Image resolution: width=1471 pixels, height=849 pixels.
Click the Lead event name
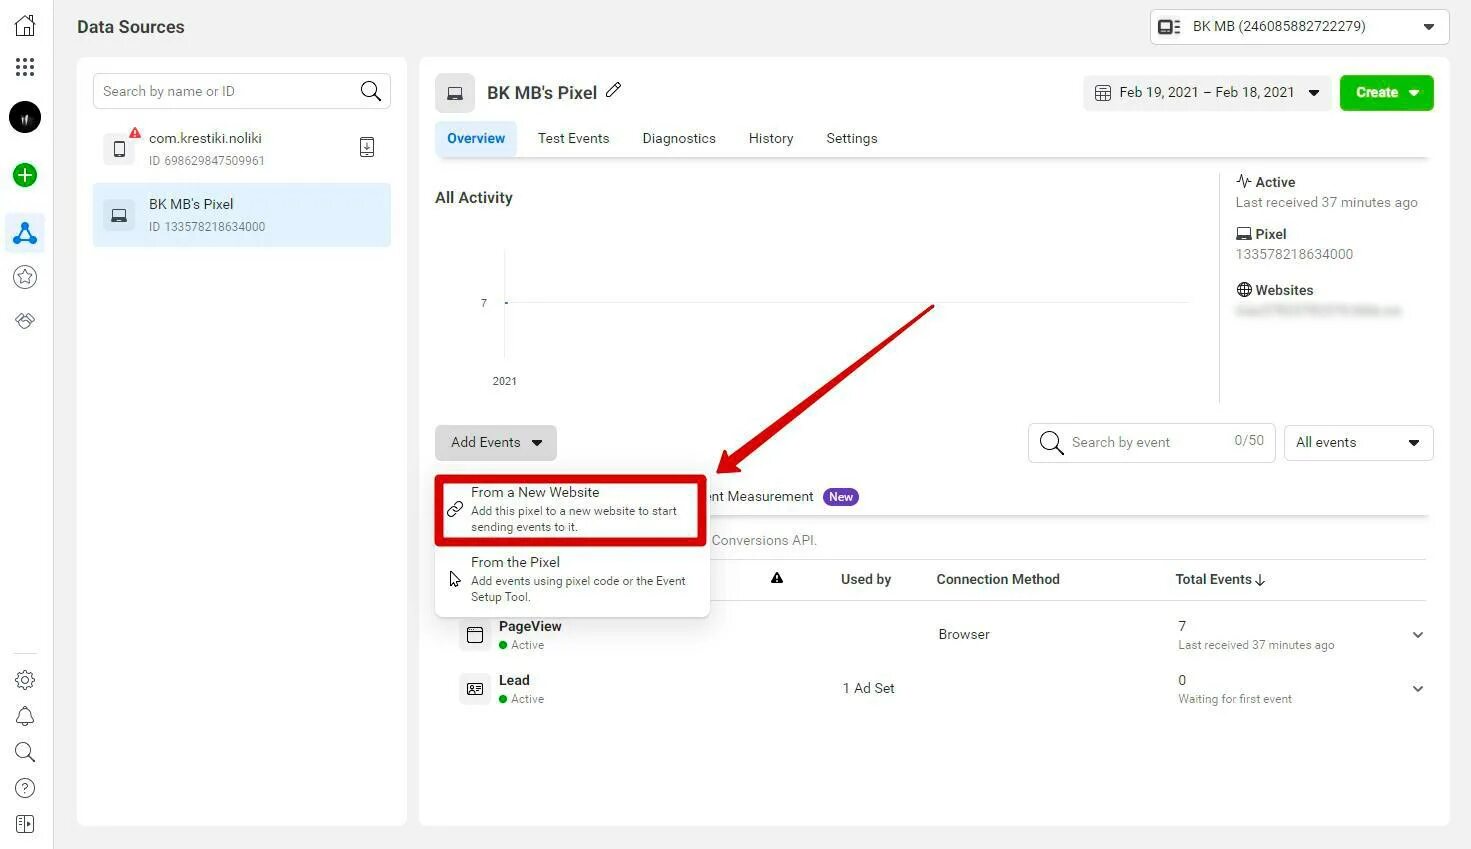click(514, 680)
